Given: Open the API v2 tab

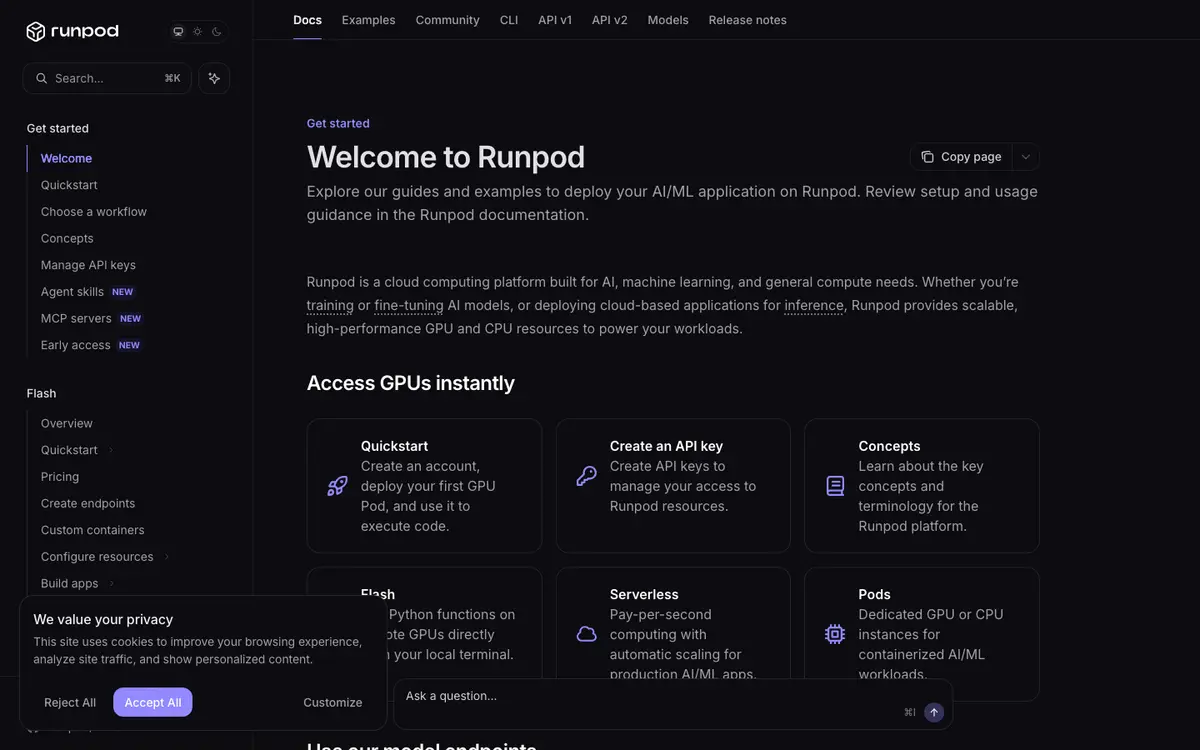Looking at the screenshot, I should pos(610,20).
